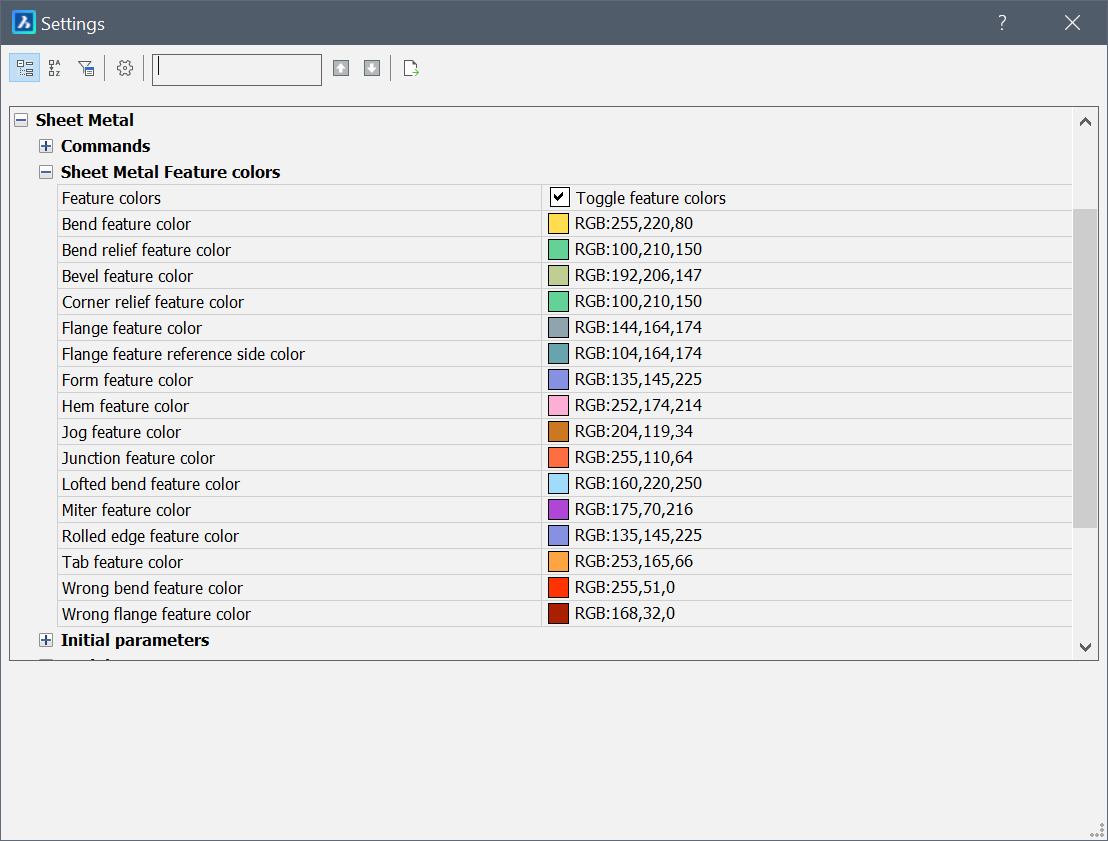
Task: Select the Lofted bend feature color row
Action: (x=151, y=484)
